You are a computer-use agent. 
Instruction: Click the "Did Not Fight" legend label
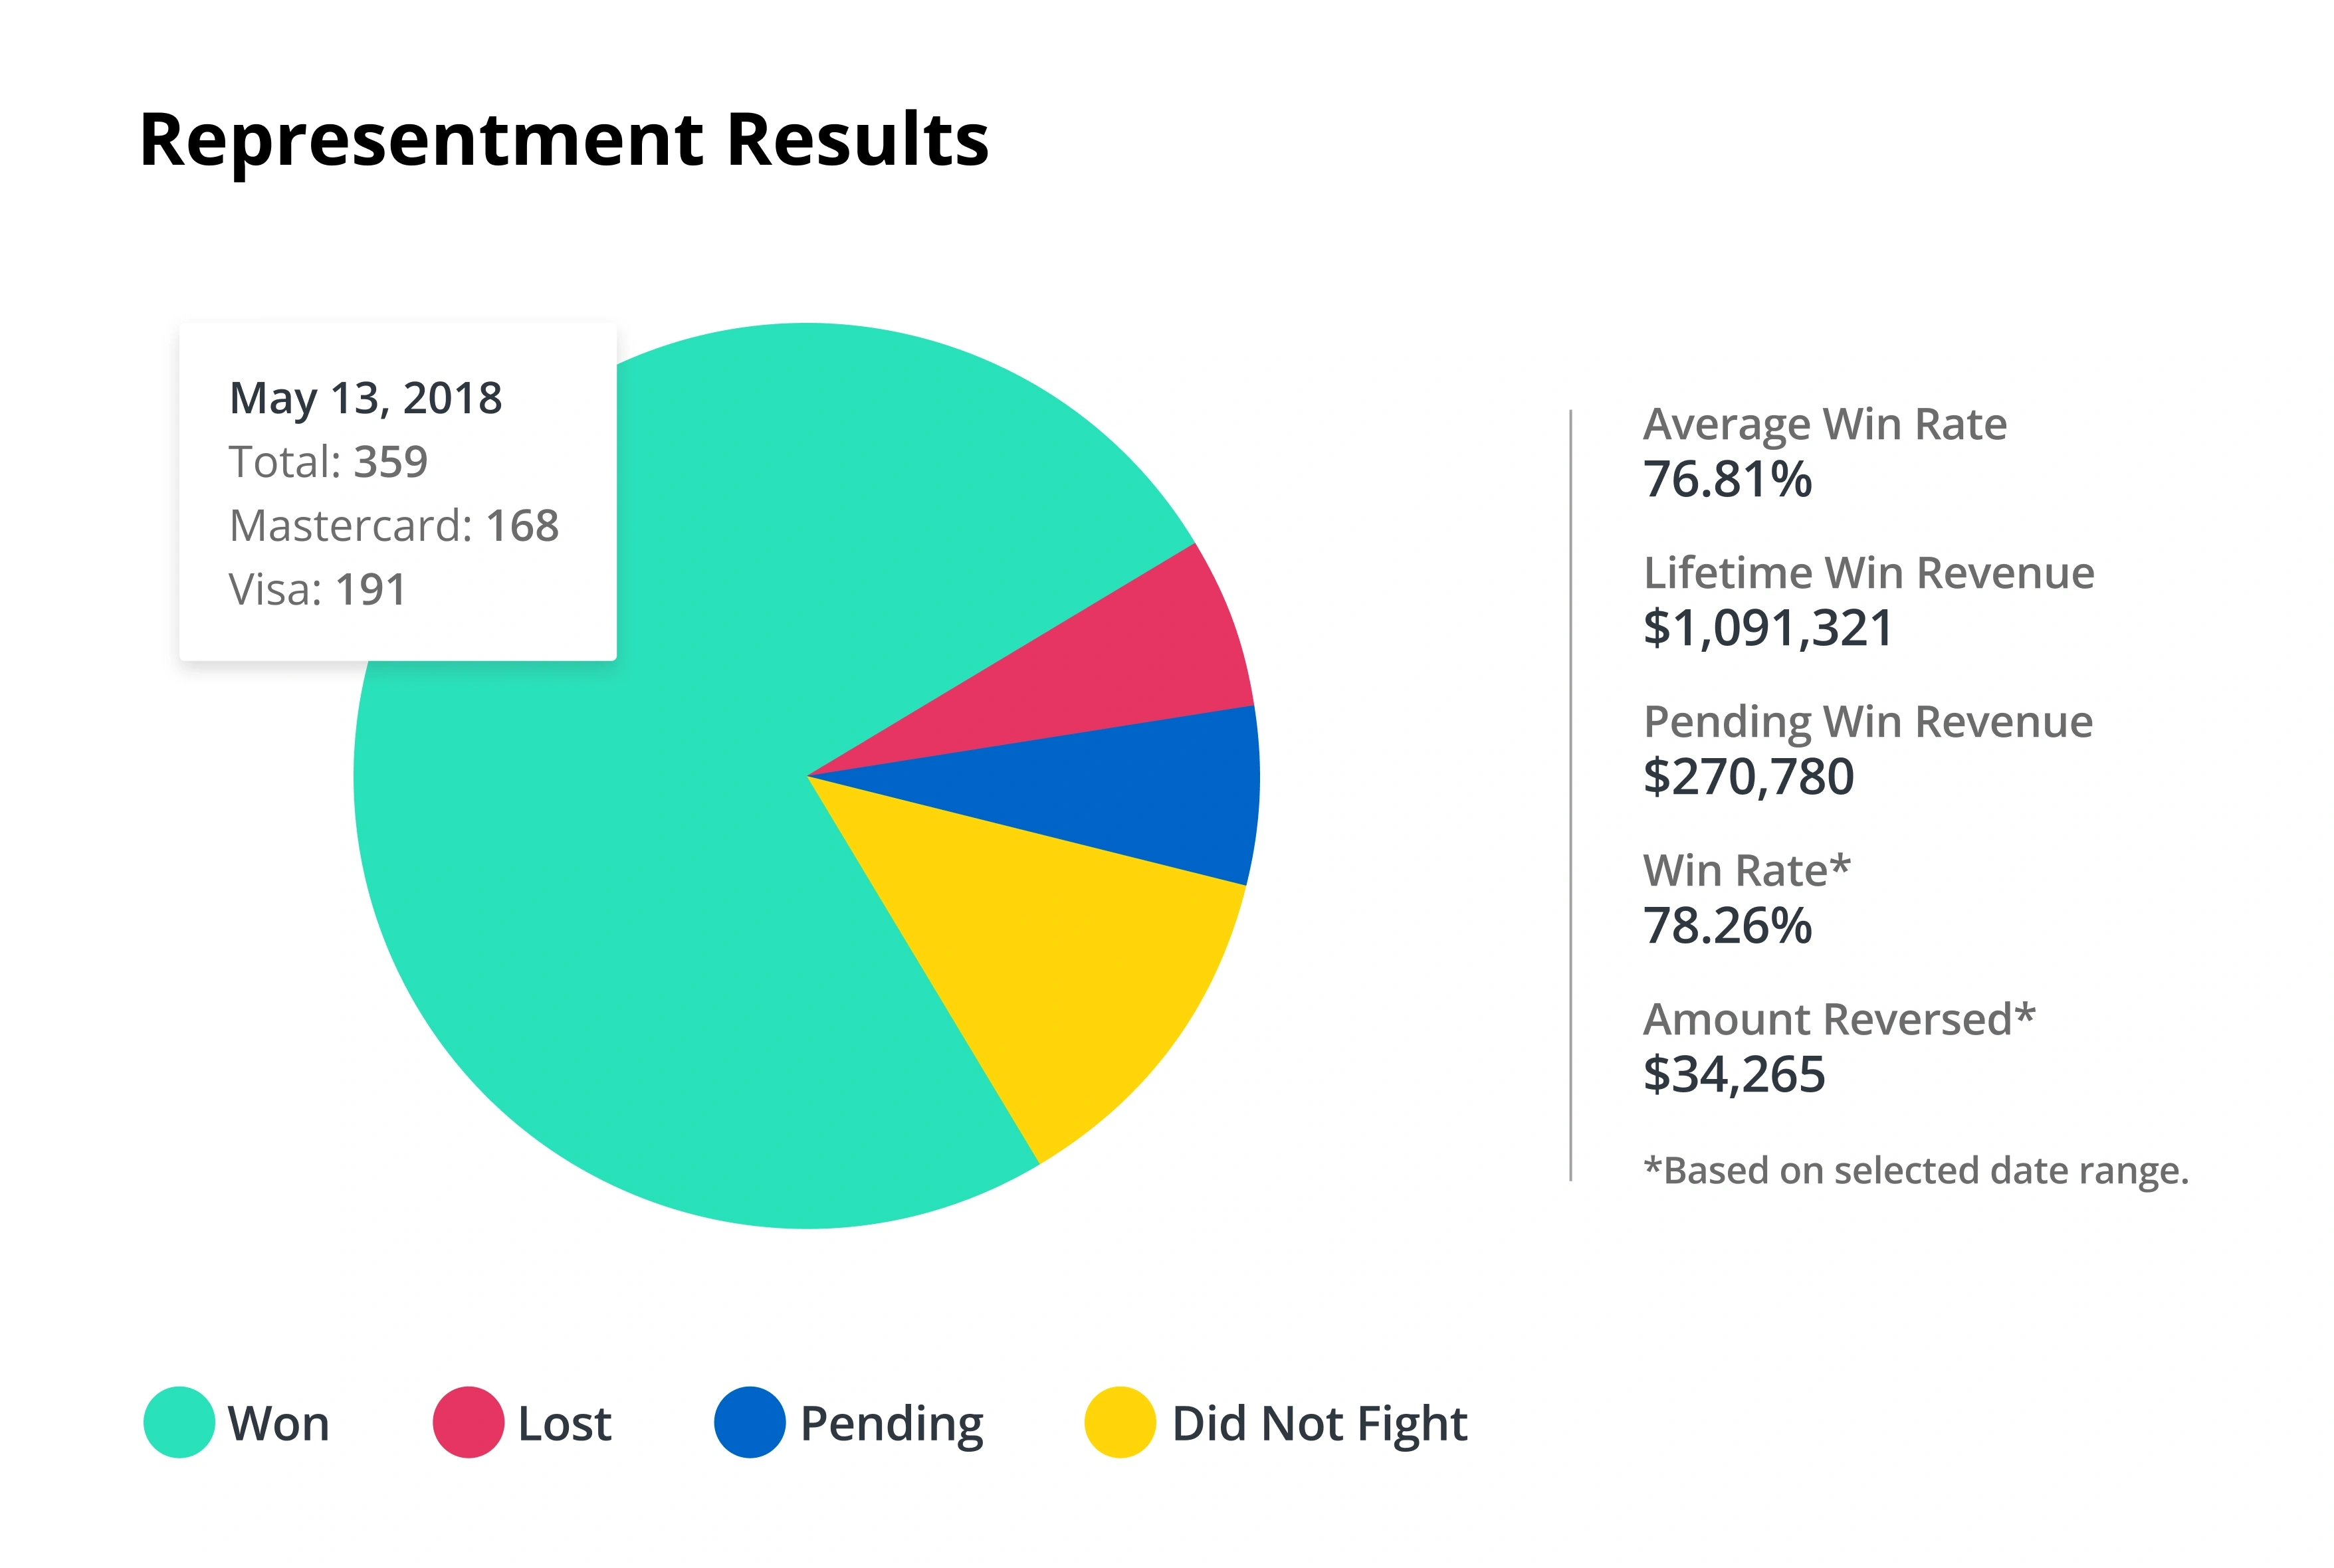(x=1319, y=1423)
